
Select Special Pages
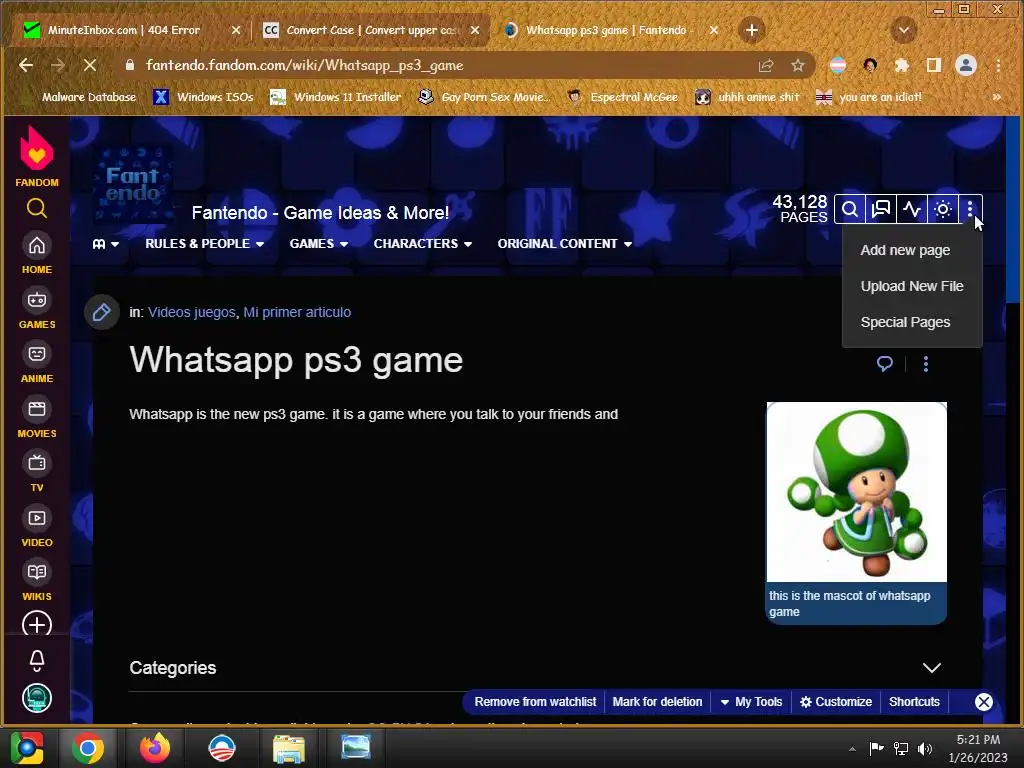click(x=905, y=322)
